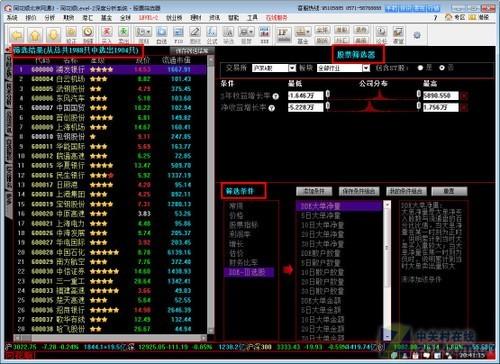Viewport: 500px width, 364px height.
Task: Move the maximum slider handle of first condition
Action: 419,94
